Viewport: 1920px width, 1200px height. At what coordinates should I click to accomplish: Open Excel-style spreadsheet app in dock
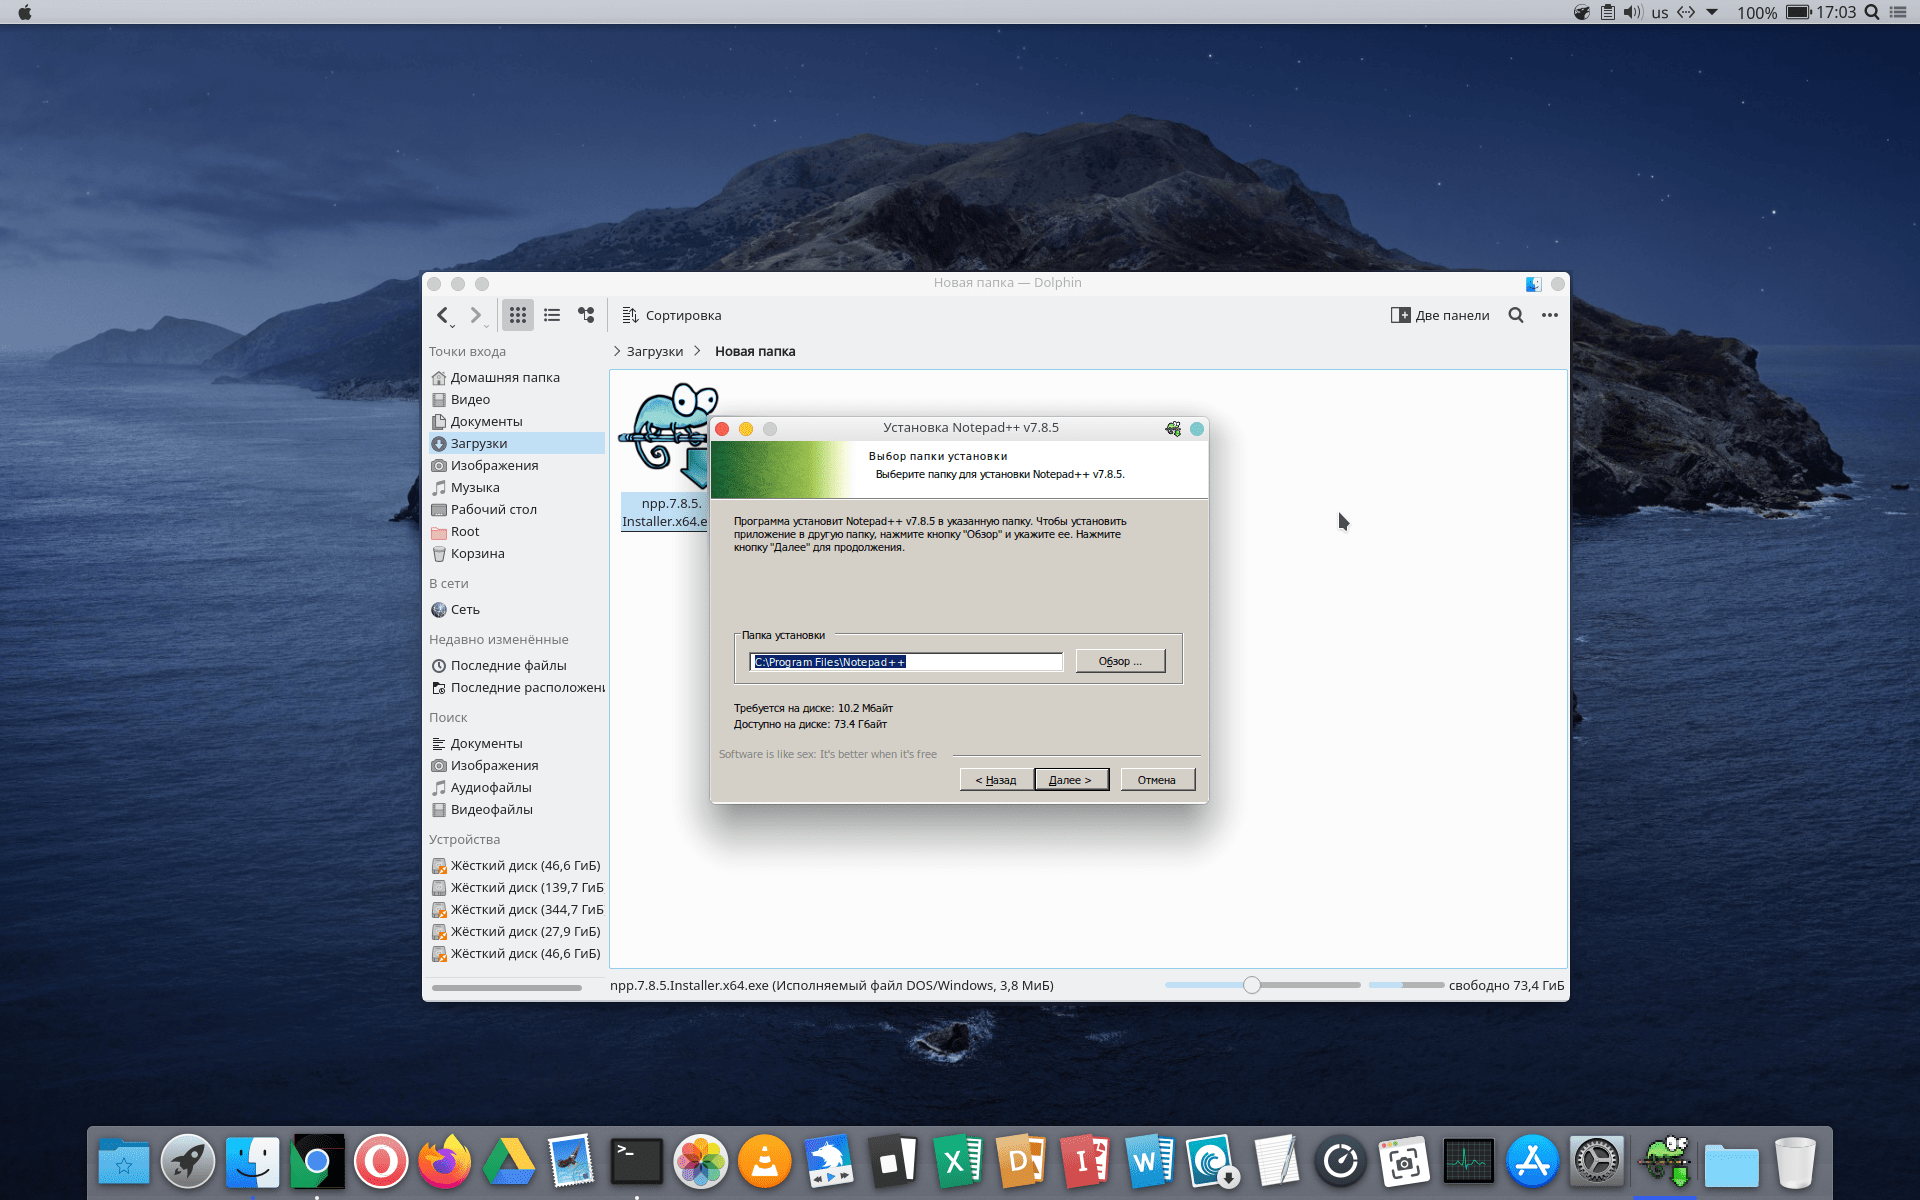click(957, 1162)
